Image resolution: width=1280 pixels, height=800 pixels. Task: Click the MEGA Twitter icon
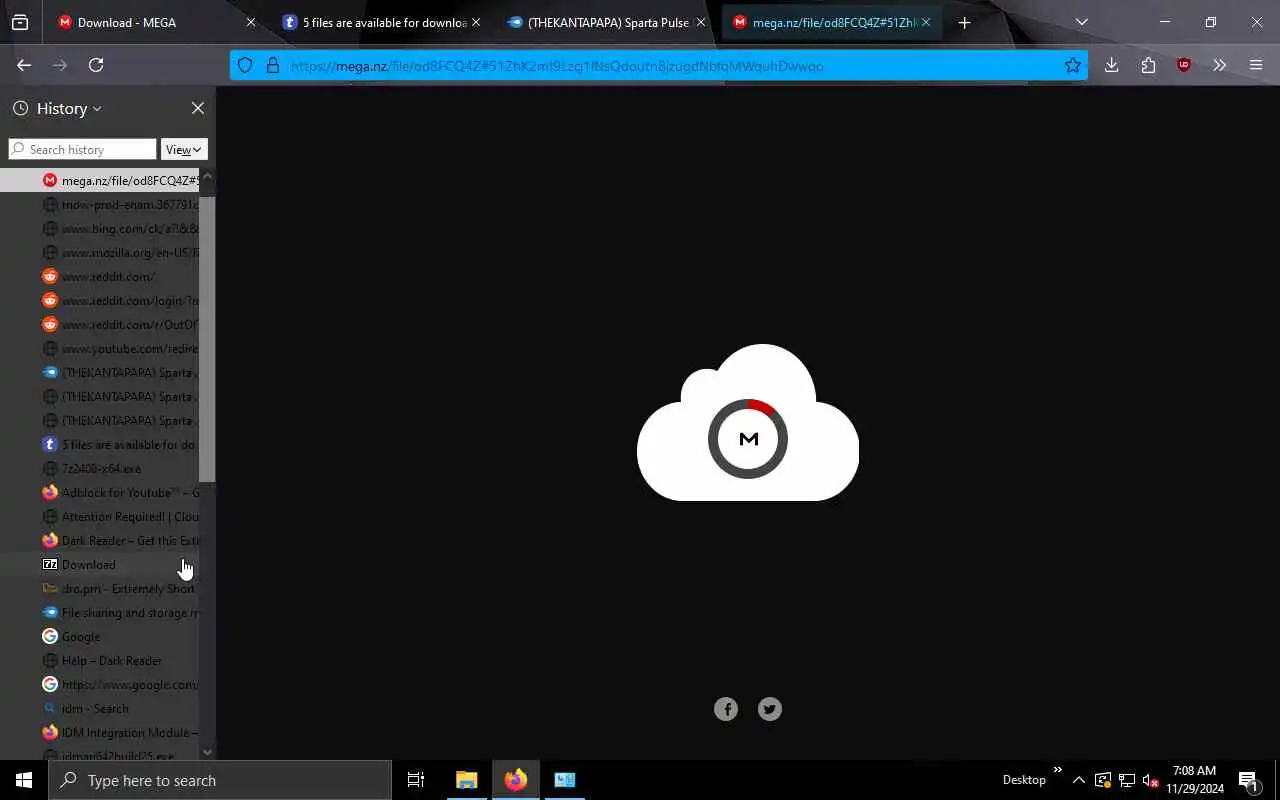769,709
